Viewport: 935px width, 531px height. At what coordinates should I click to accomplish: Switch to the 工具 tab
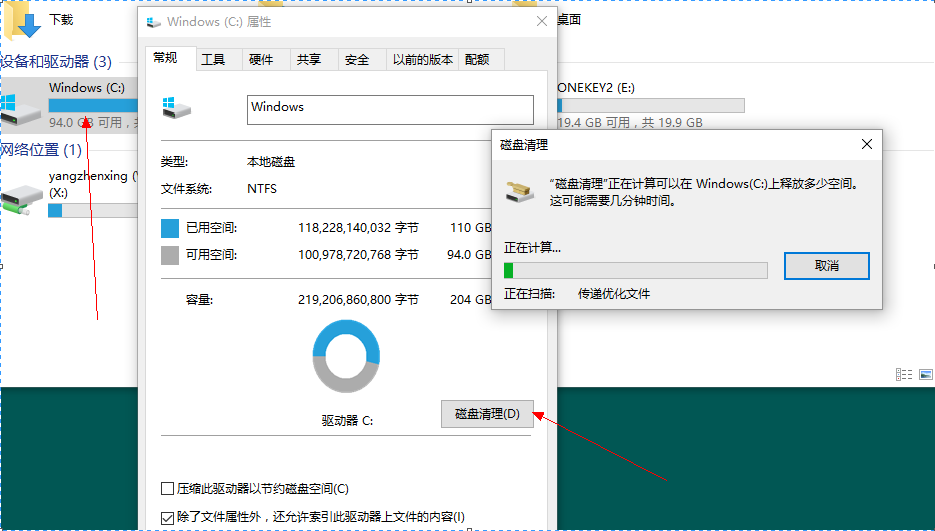click(x=213, y=60)
